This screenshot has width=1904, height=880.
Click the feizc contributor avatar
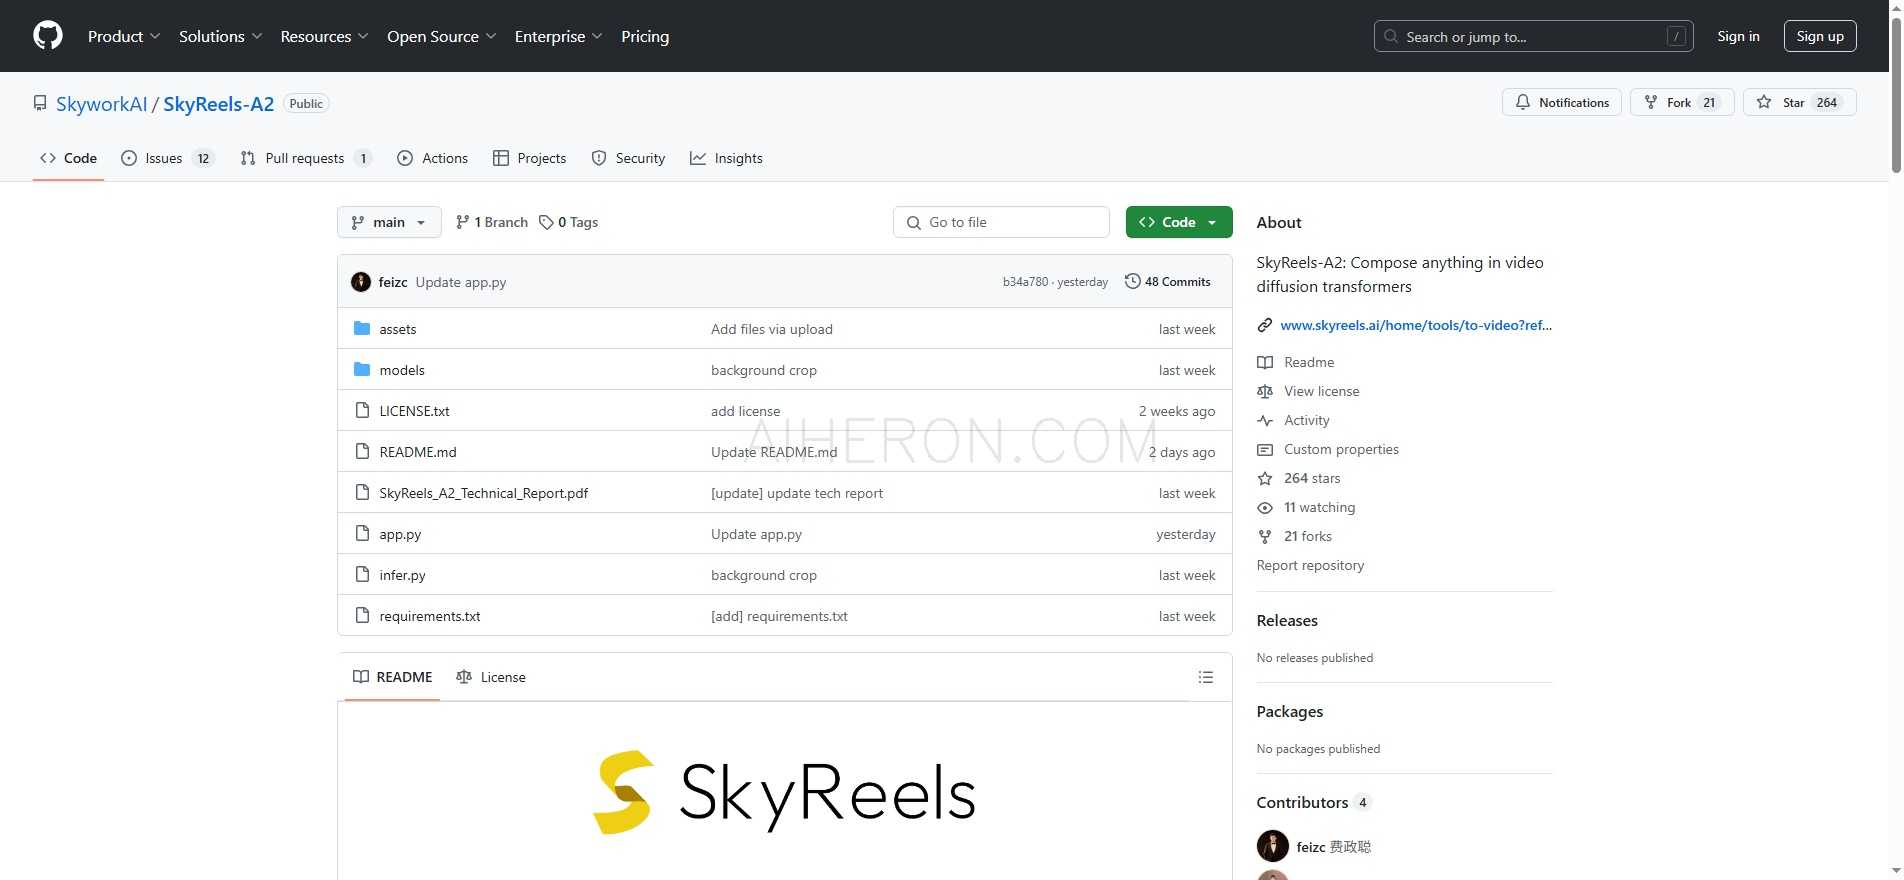(1273, 846)
